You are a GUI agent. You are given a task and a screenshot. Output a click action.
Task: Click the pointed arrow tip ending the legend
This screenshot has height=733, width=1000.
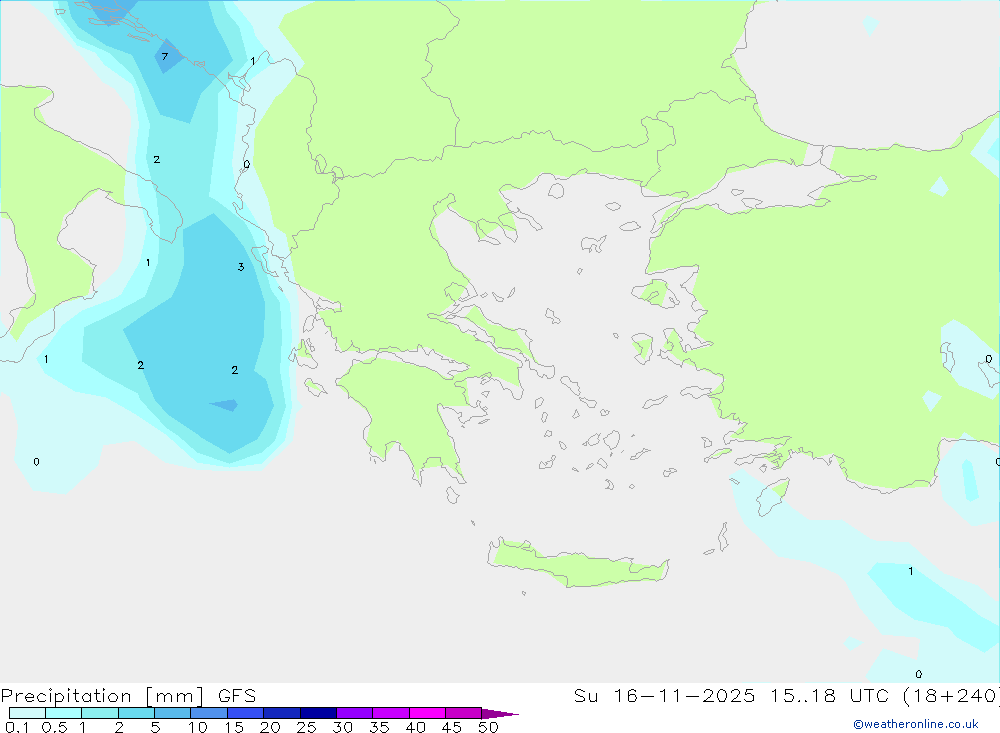click(x=501, y=713)
